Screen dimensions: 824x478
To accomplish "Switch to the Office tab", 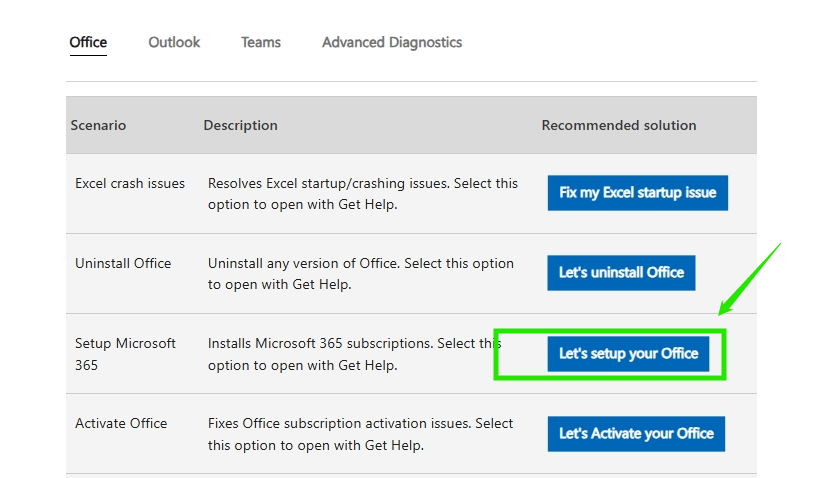I will [88, 42].
